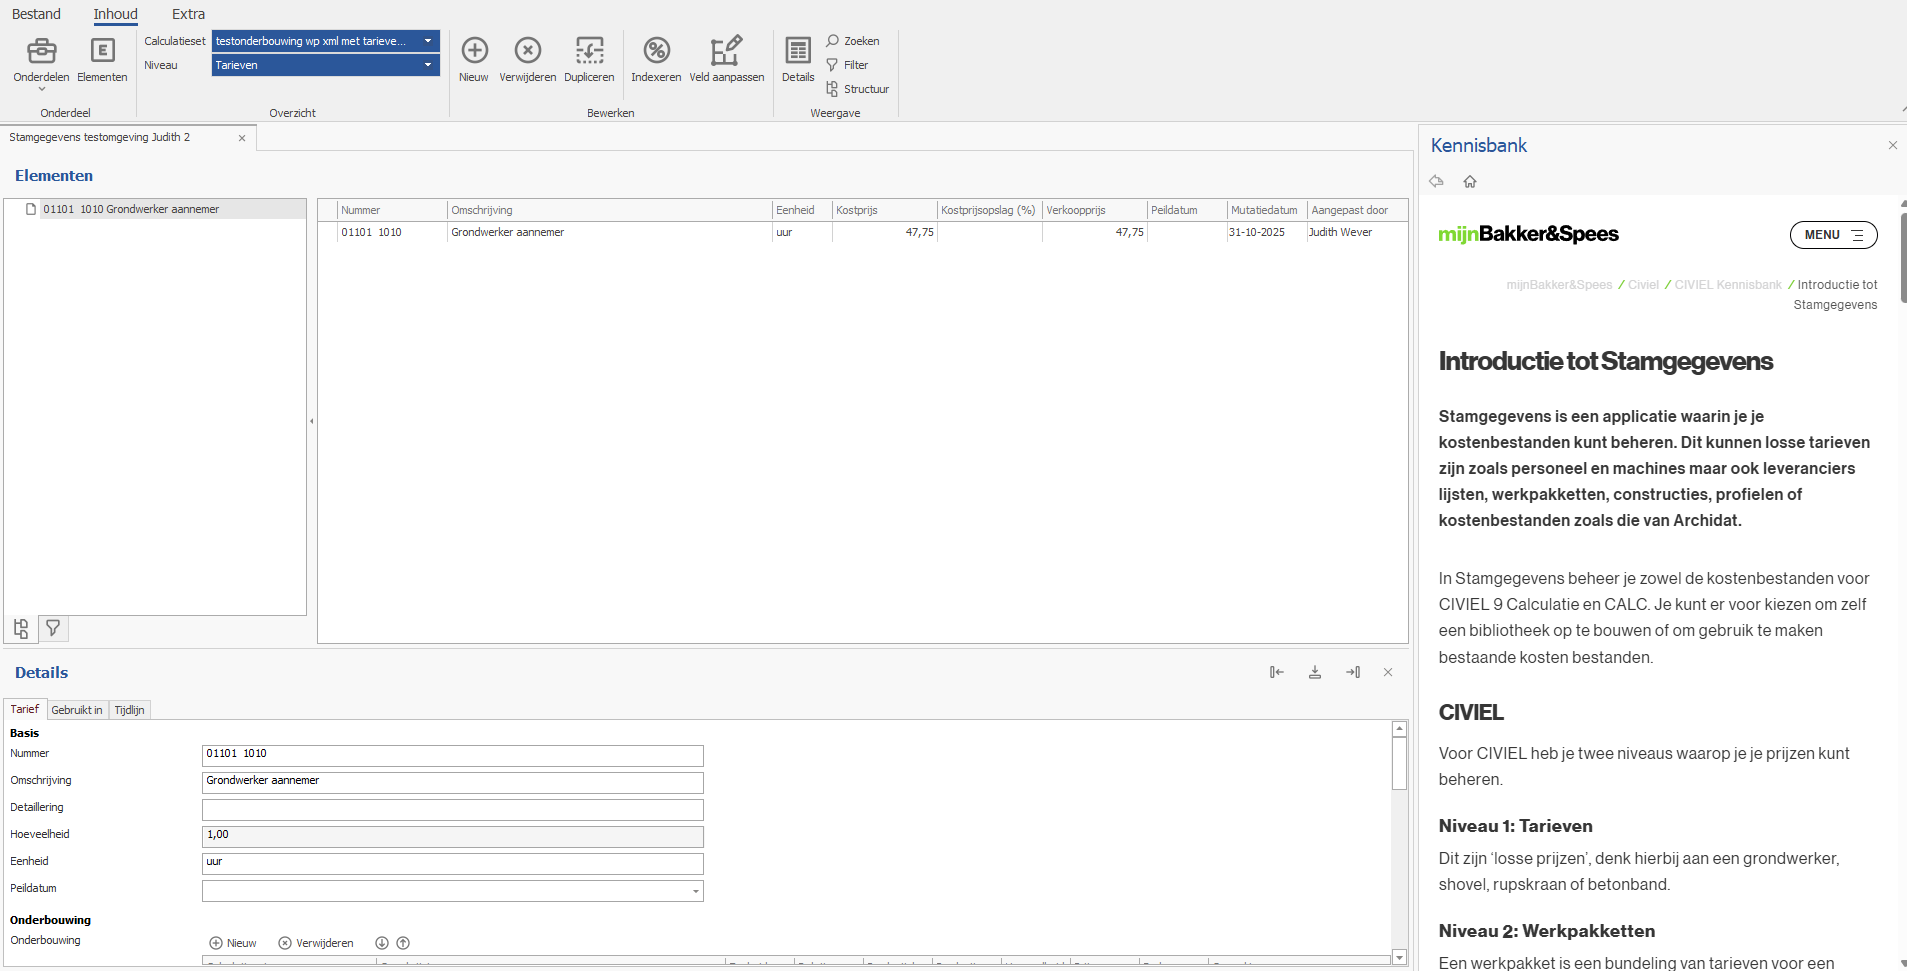Toggle Structuur view in ribbon

(x=857, y=89)
